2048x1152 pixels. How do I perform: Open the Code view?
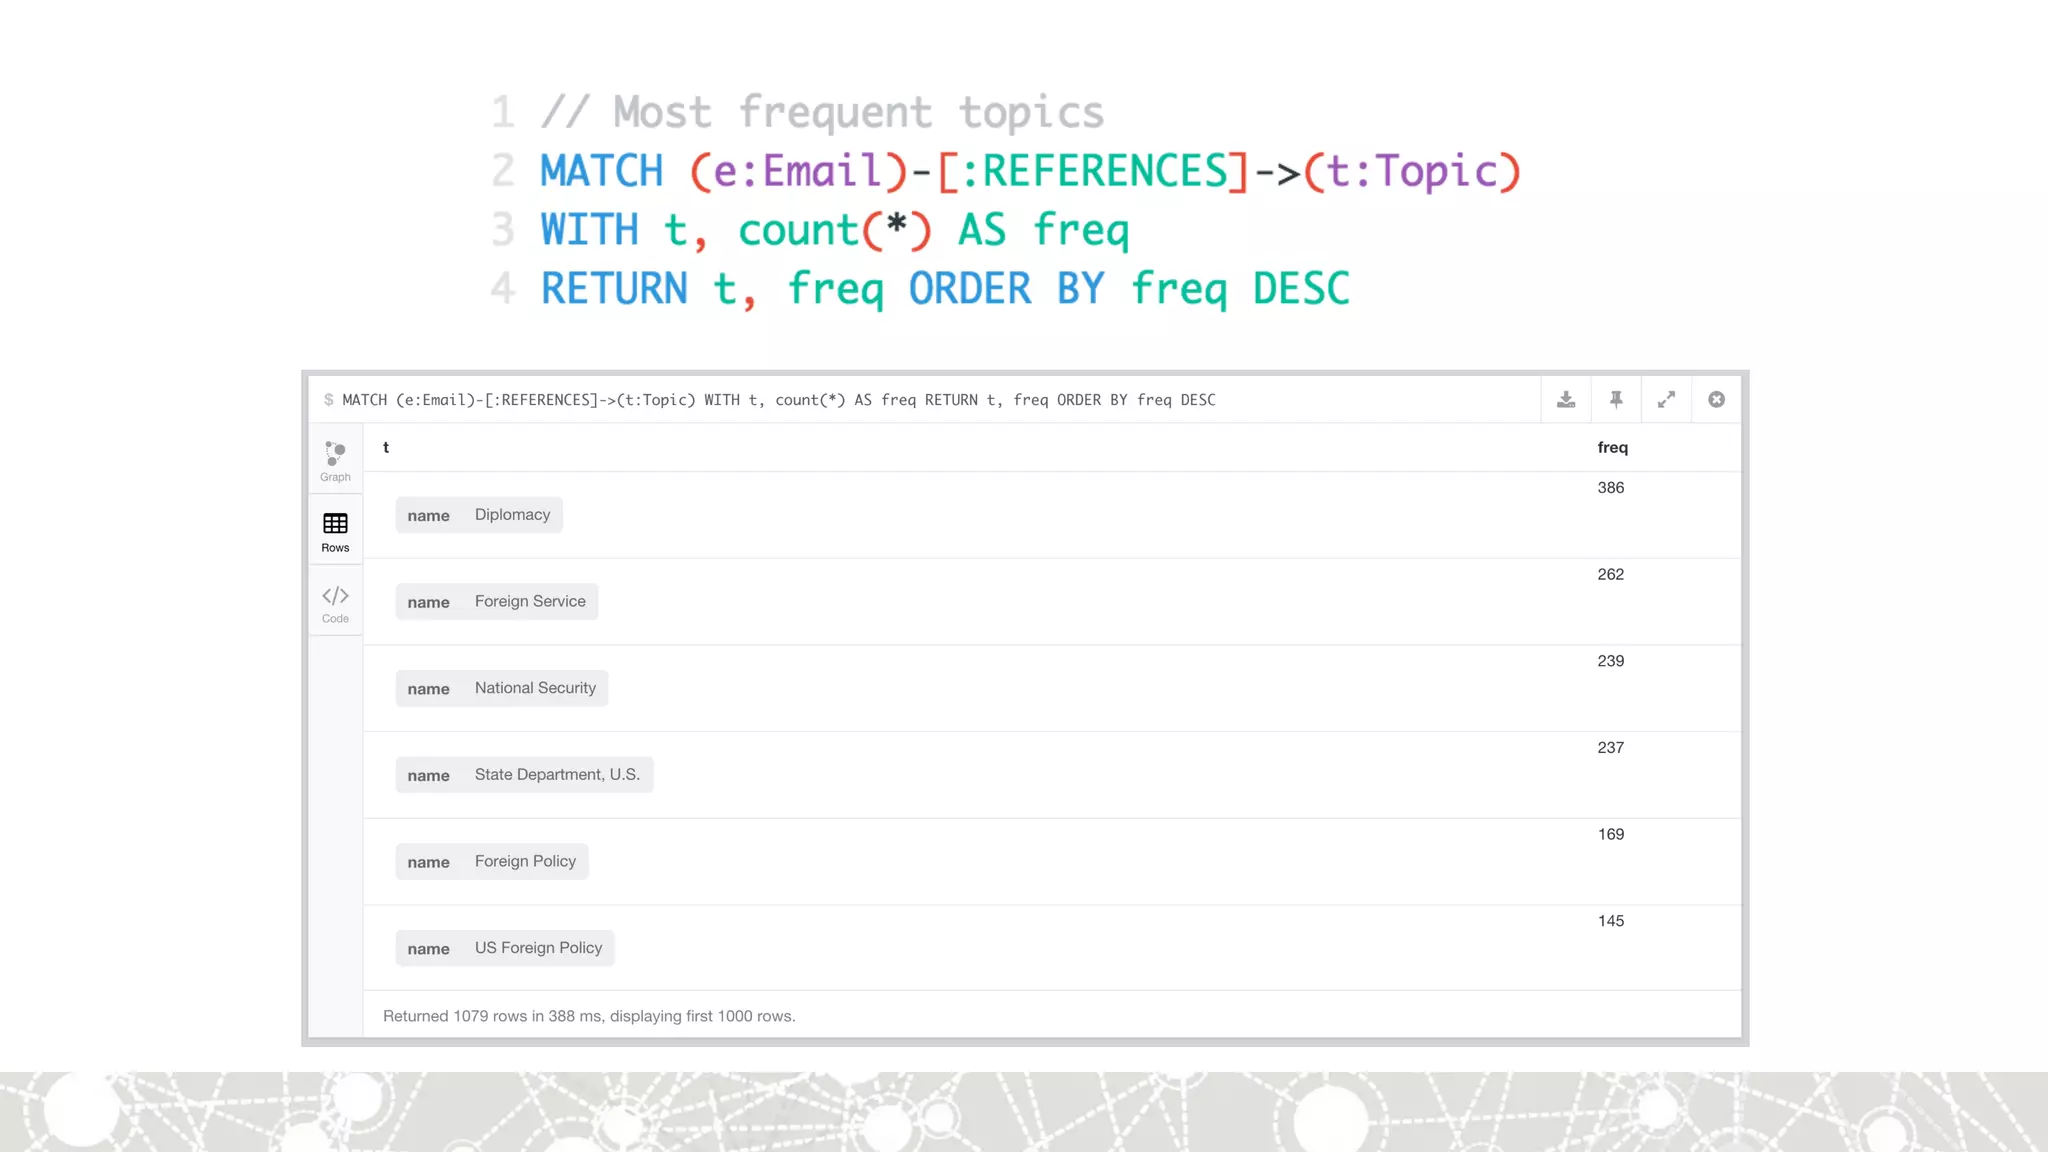point(335,603)
